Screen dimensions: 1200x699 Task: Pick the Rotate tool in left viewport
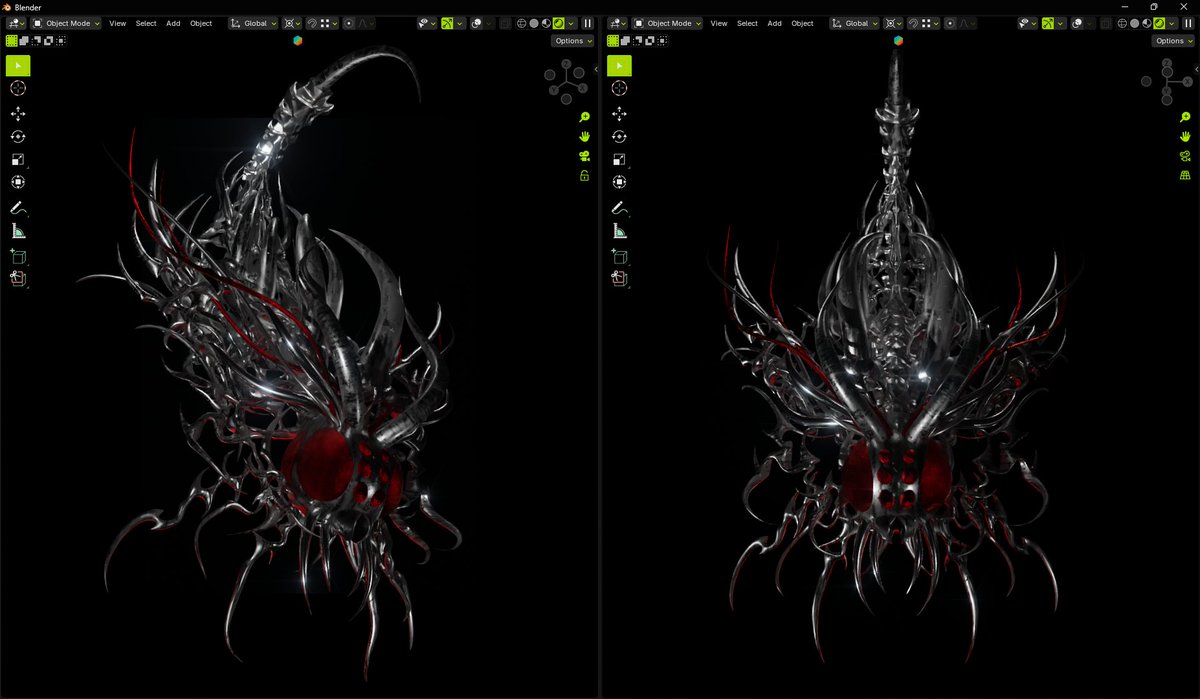tap(18, 137)
